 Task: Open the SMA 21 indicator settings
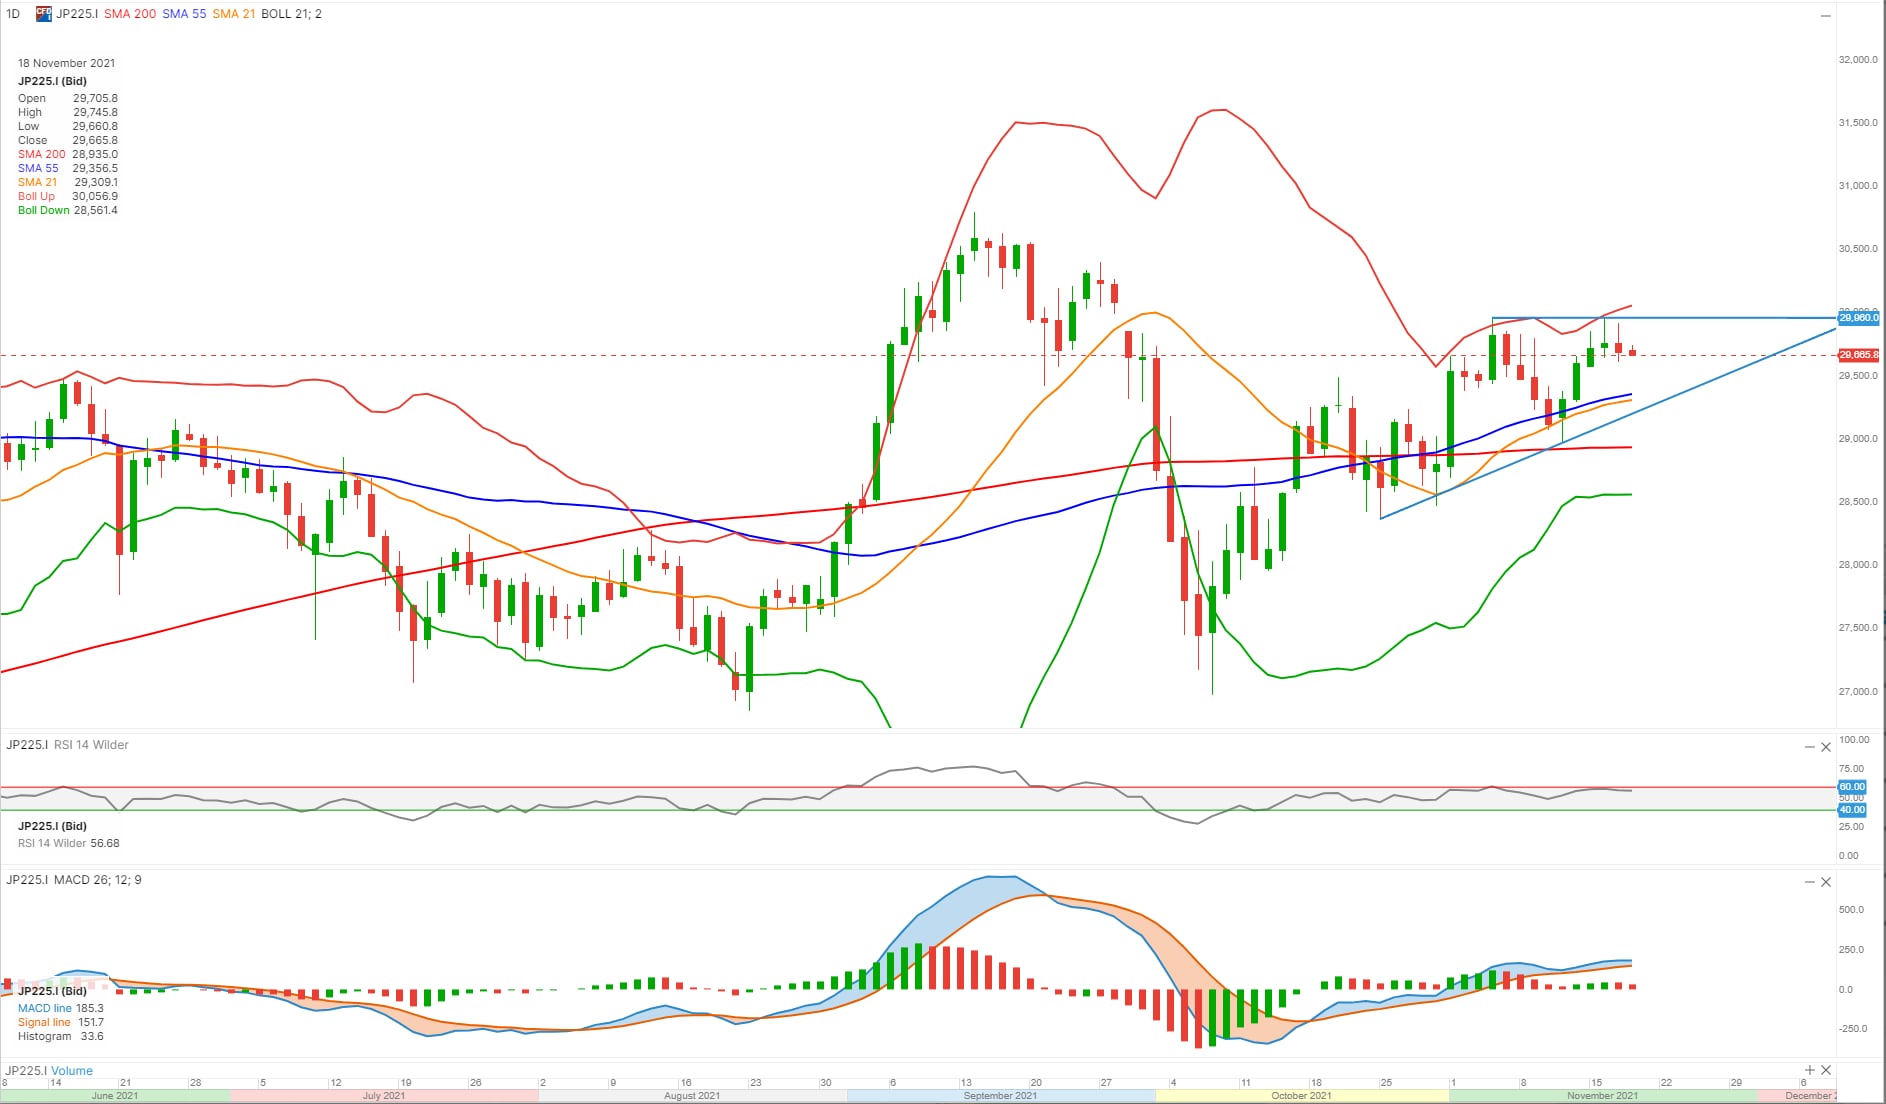coord(233,14)
